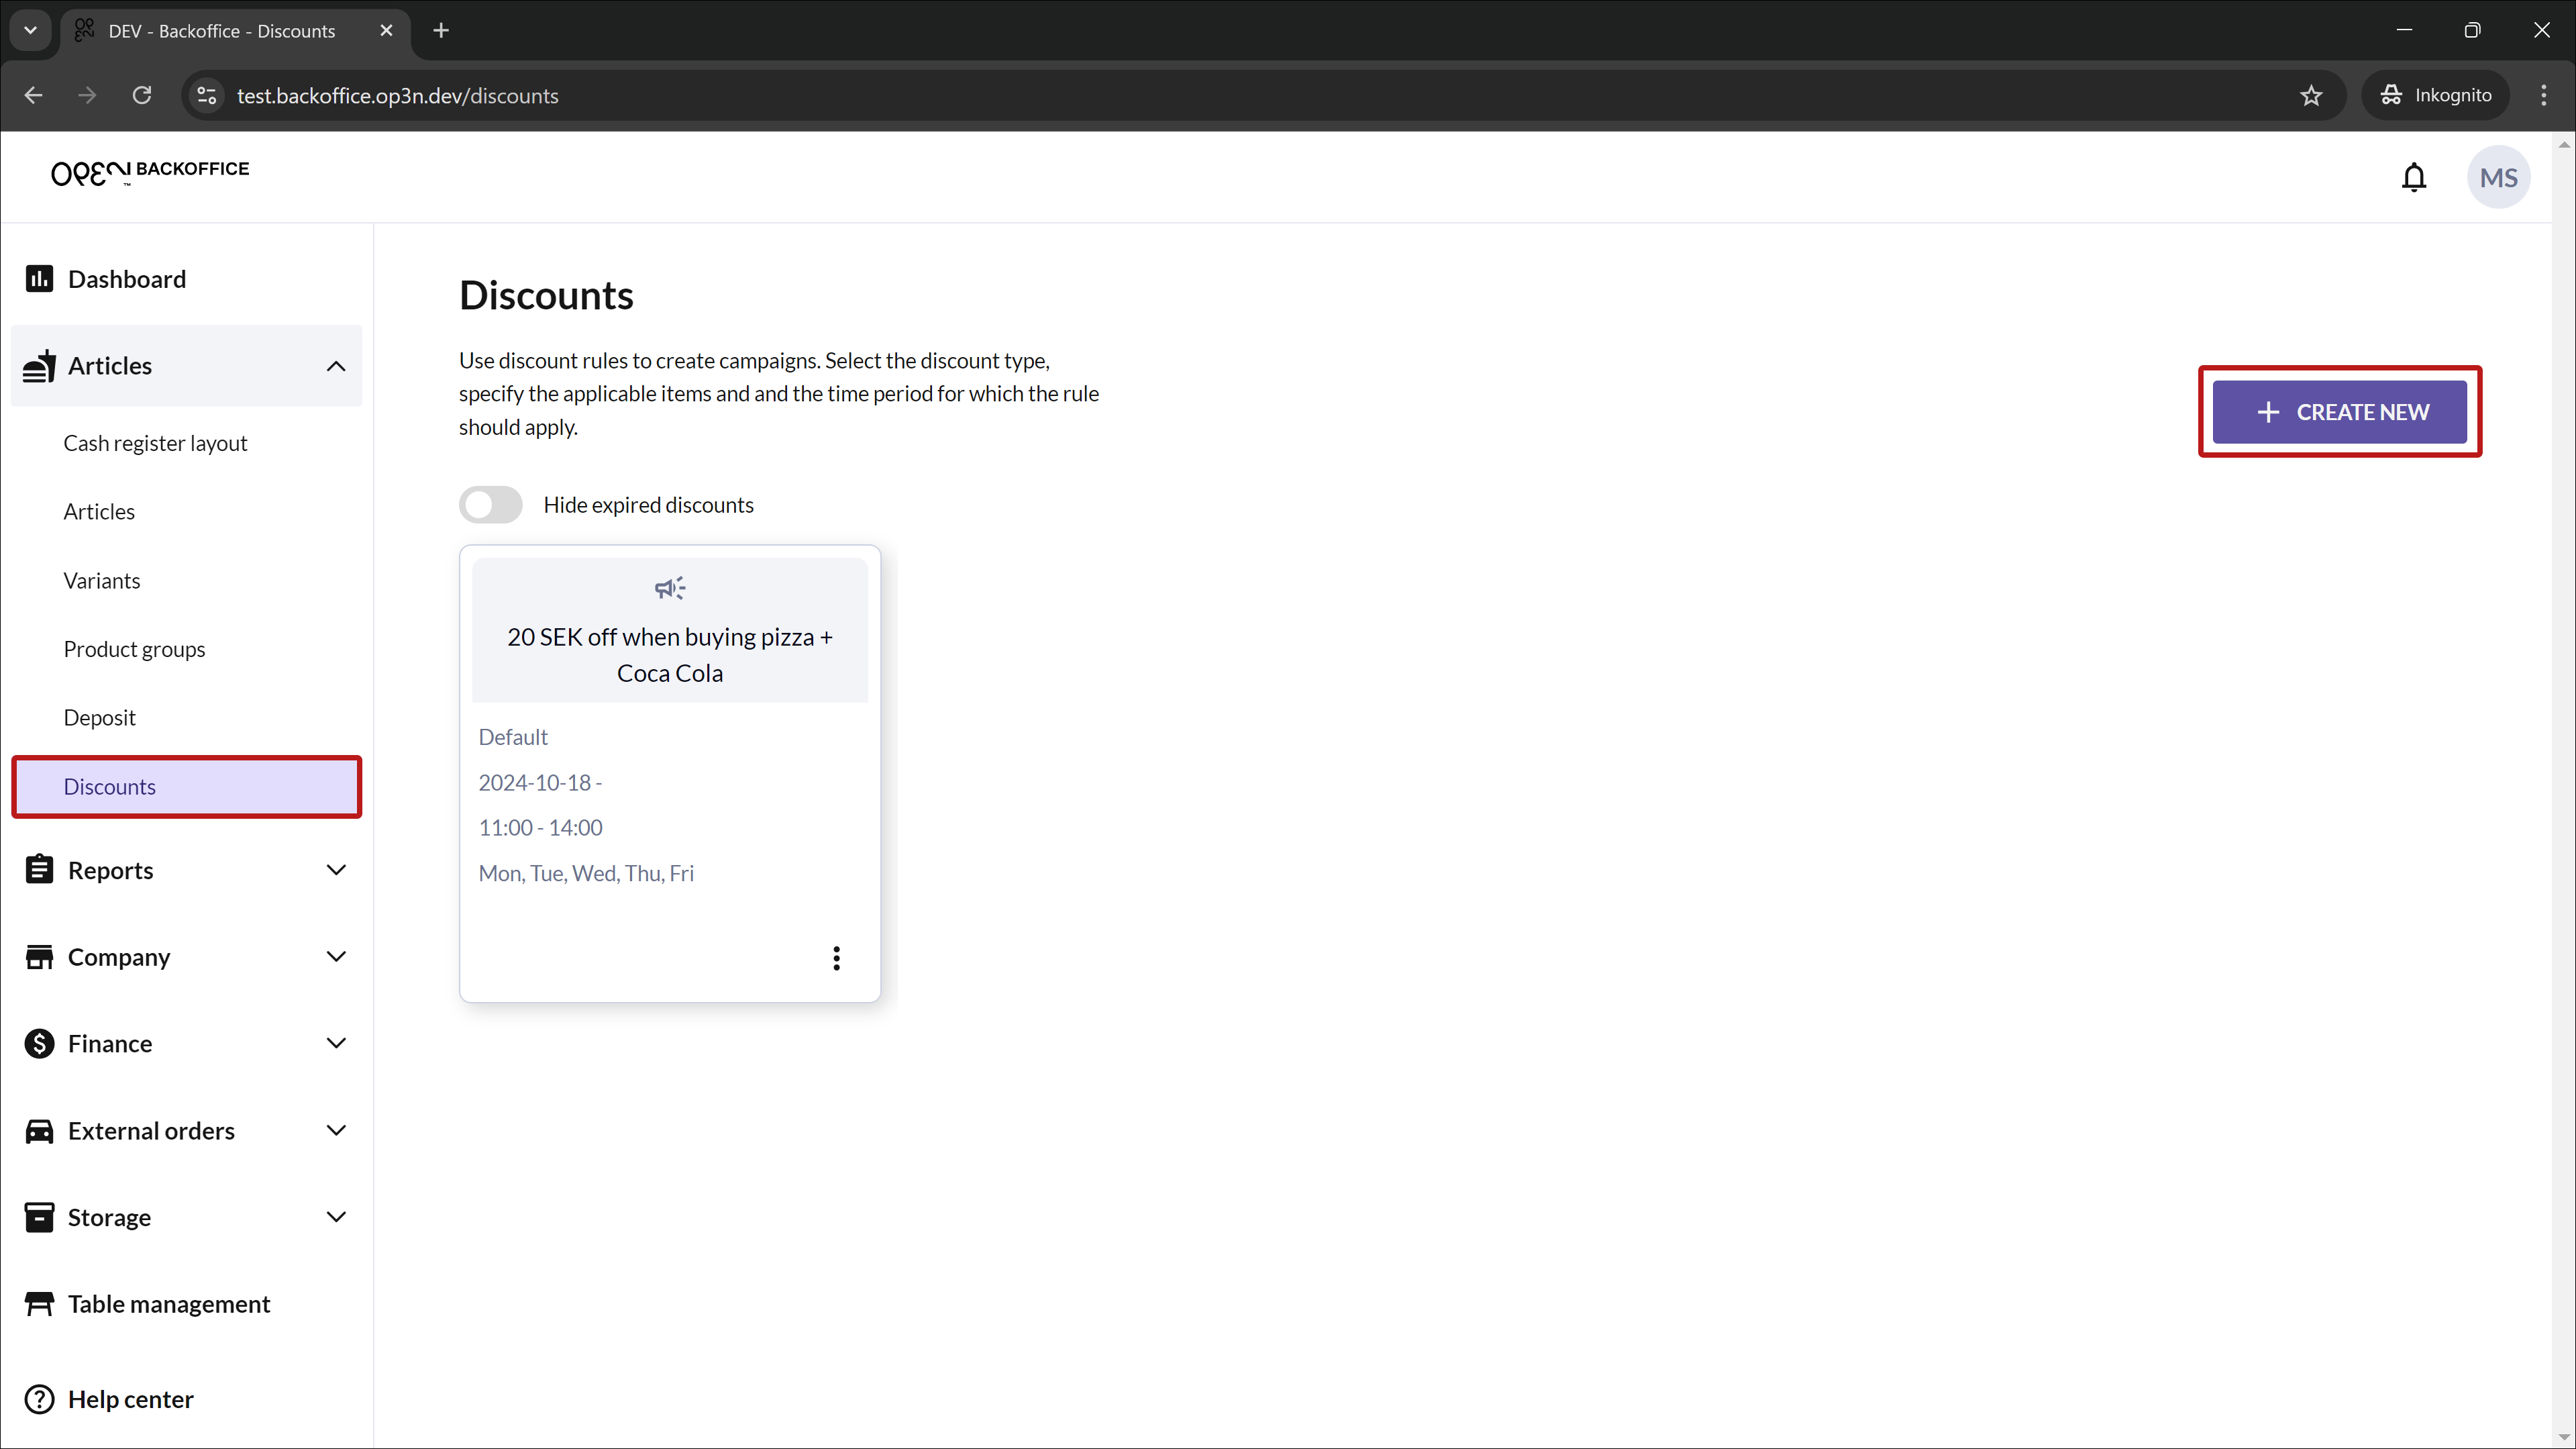The width and height of the screenshot is (2576, 1449).
Task: Click the Company storefront icon
Action: 39,957
